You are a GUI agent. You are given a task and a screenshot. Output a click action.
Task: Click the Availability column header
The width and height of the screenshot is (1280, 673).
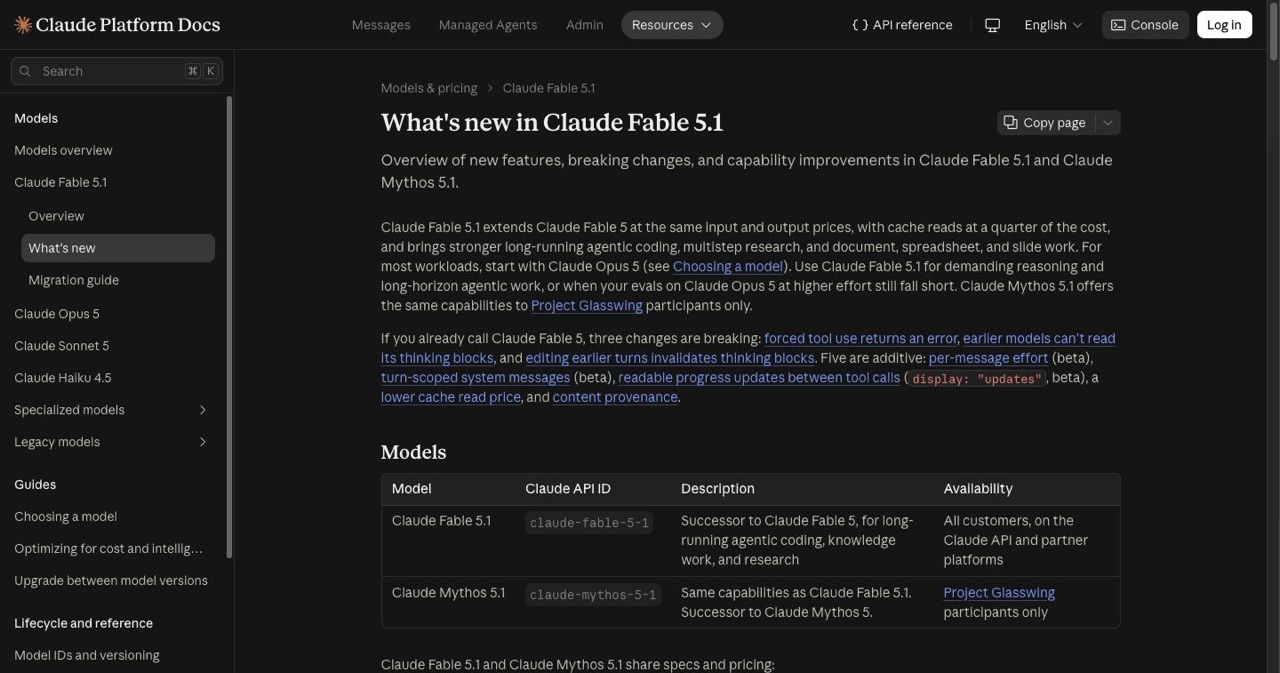coord(978,489)
